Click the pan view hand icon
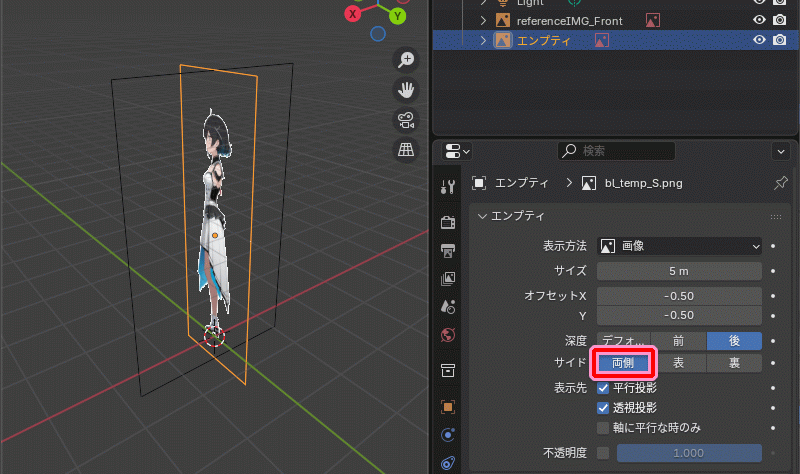The width and height of the screenshot is (800, 474). [406, 90]
